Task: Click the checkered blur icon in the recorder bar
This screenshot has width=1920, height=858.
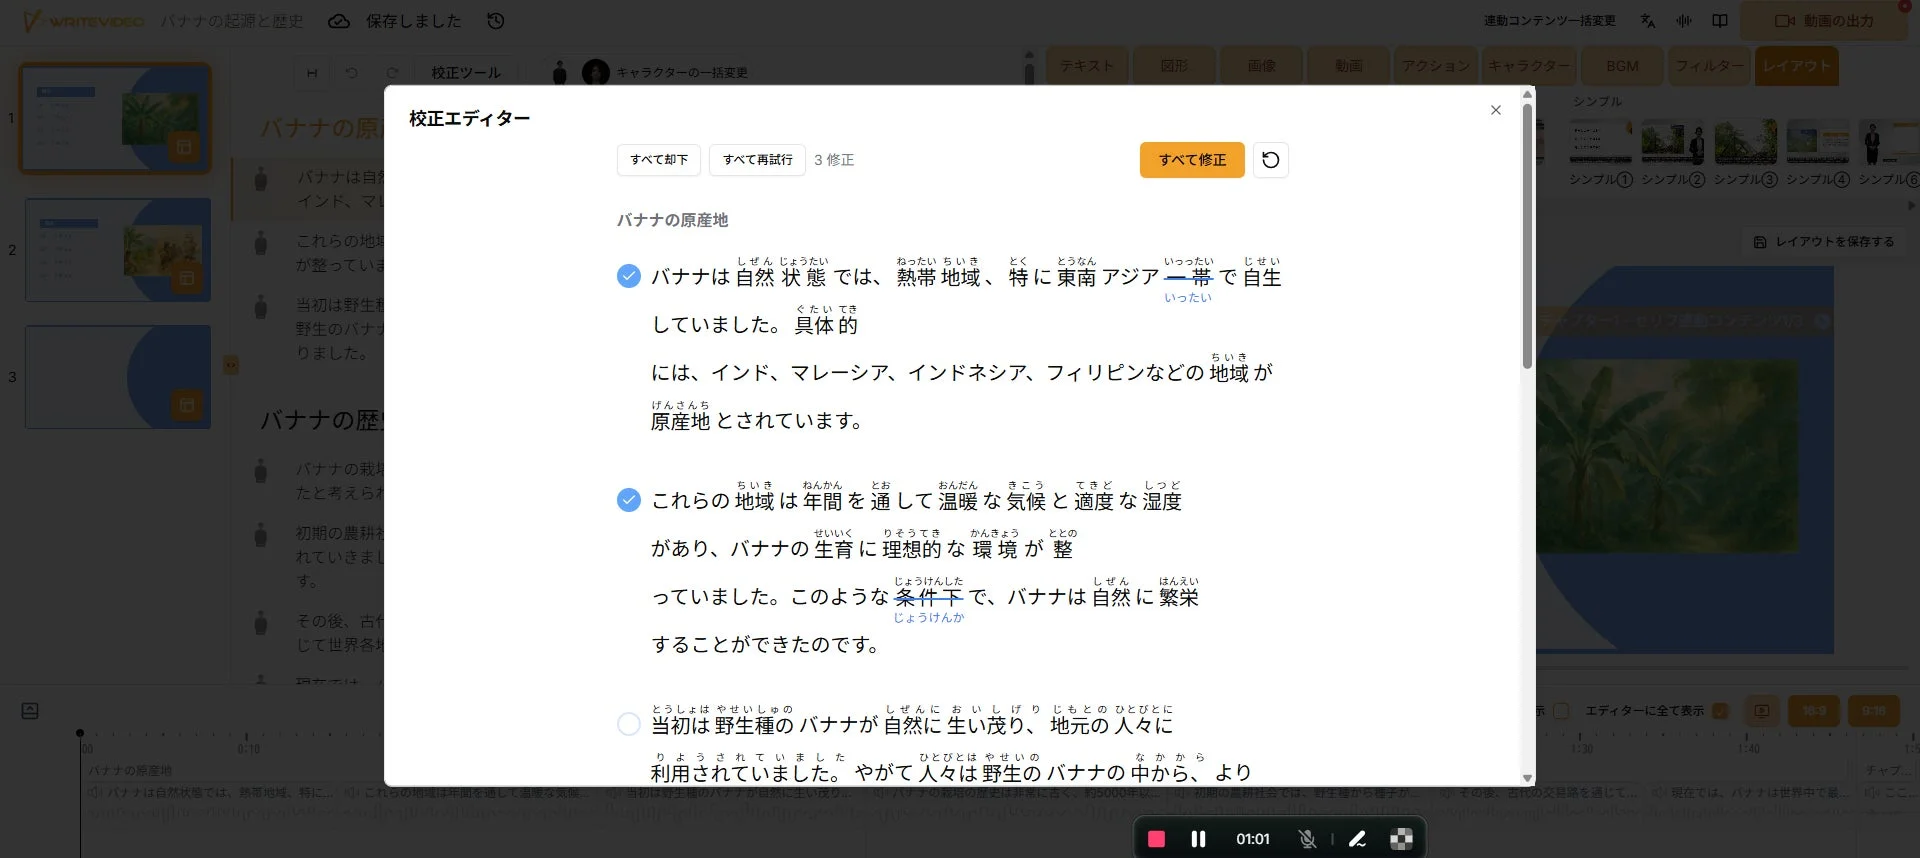Action: click(1401, 839)
